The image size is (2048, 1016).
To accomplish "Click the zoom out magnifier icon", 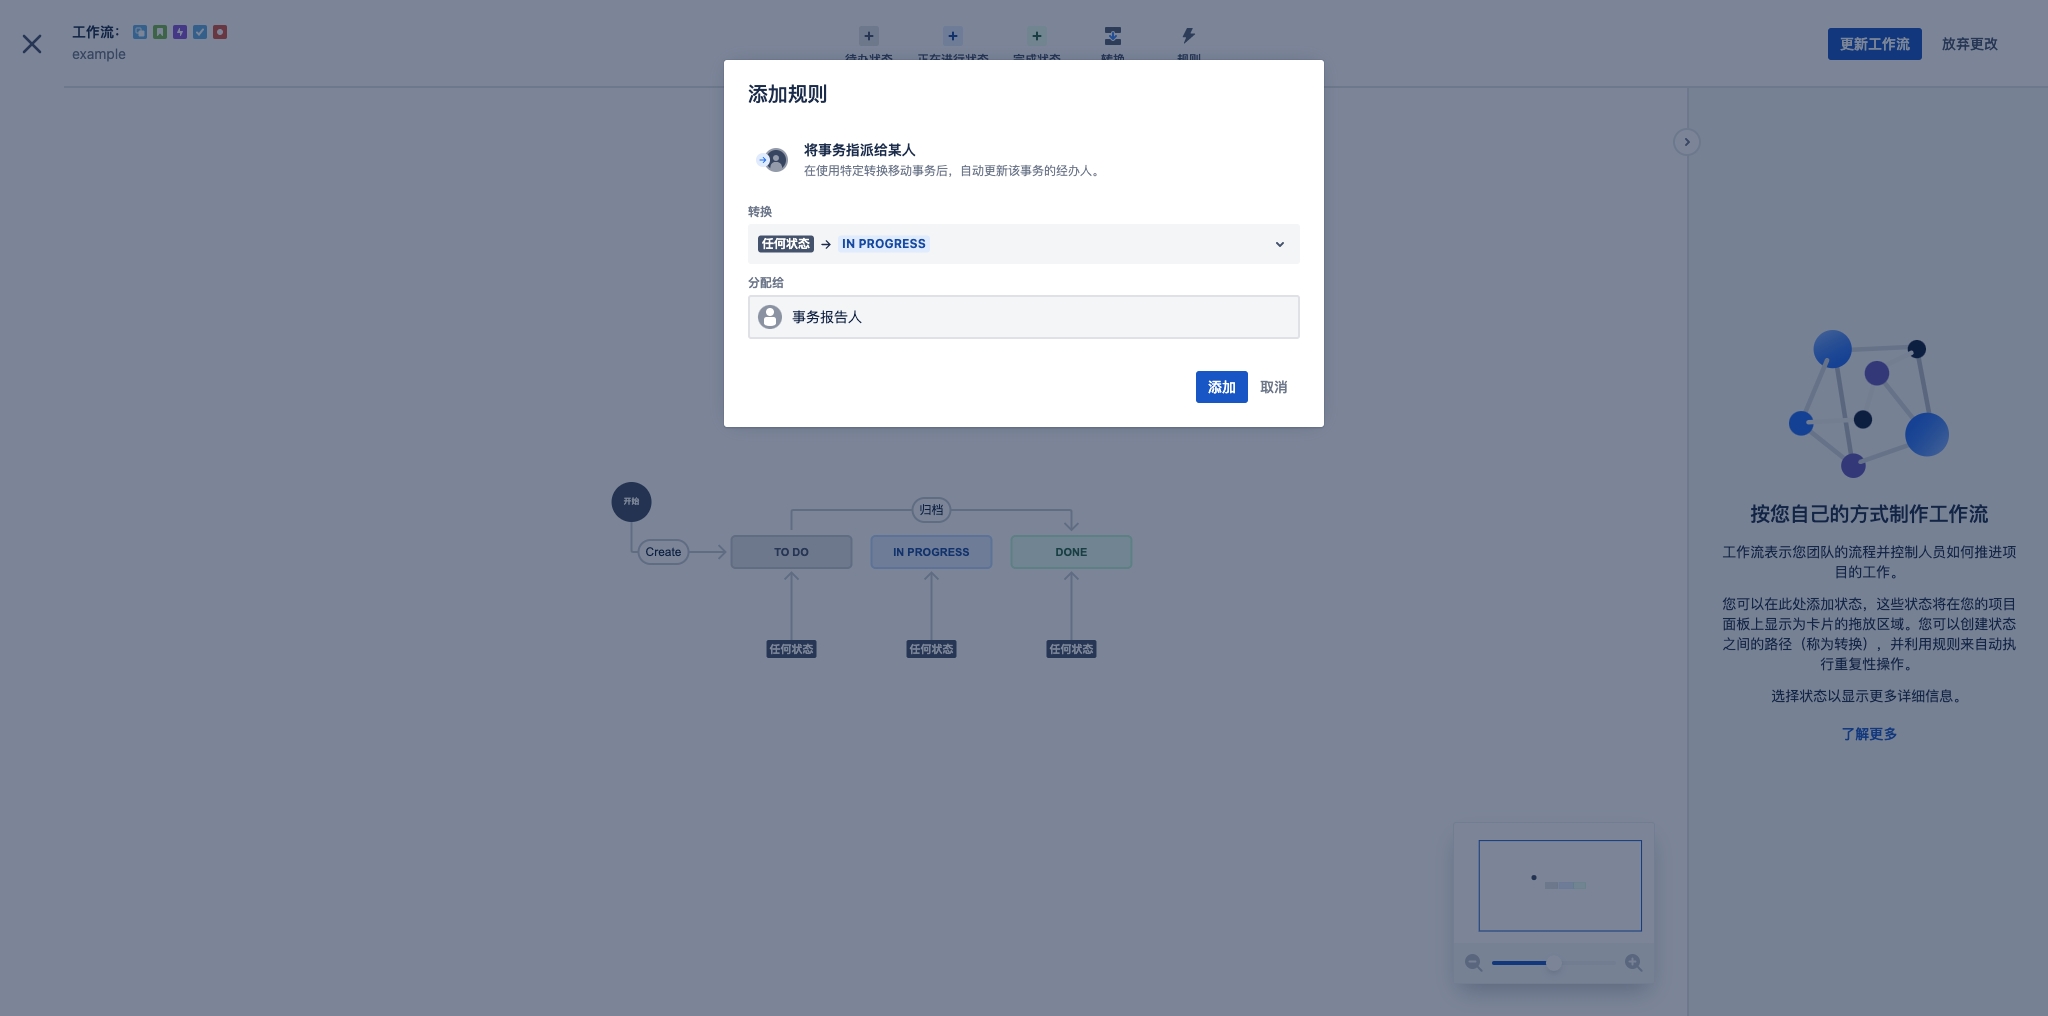I will [x=1473, y=963].
